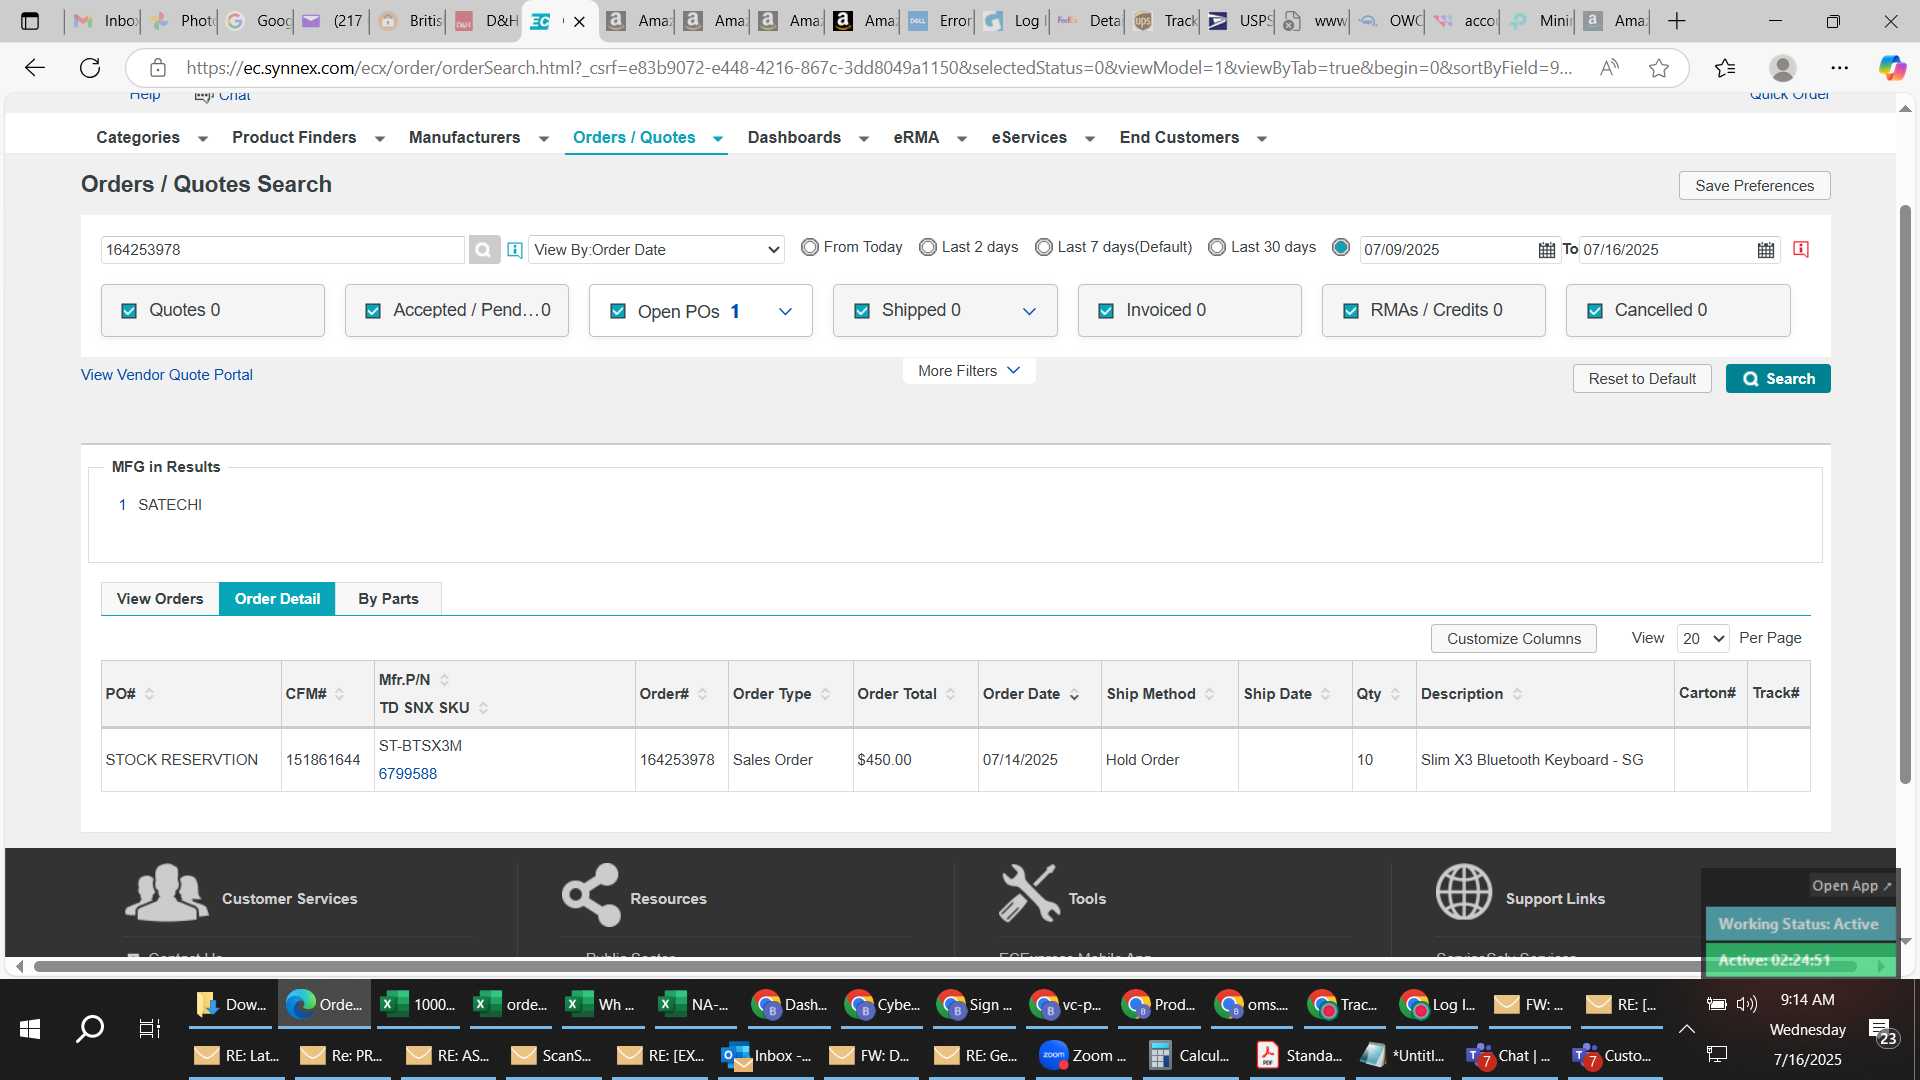Sort by Order Type column arrows
1920x1080 pixels.
[x=825, y=694]
